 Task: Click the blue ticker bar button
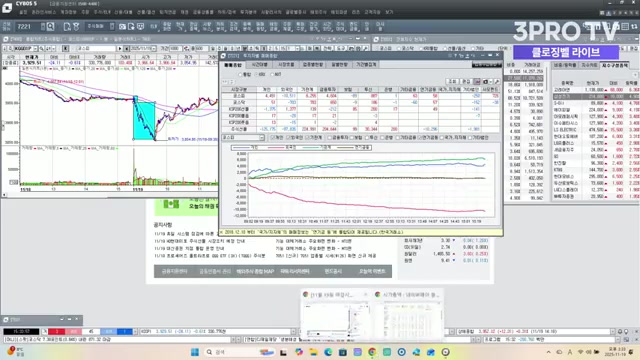124,331
